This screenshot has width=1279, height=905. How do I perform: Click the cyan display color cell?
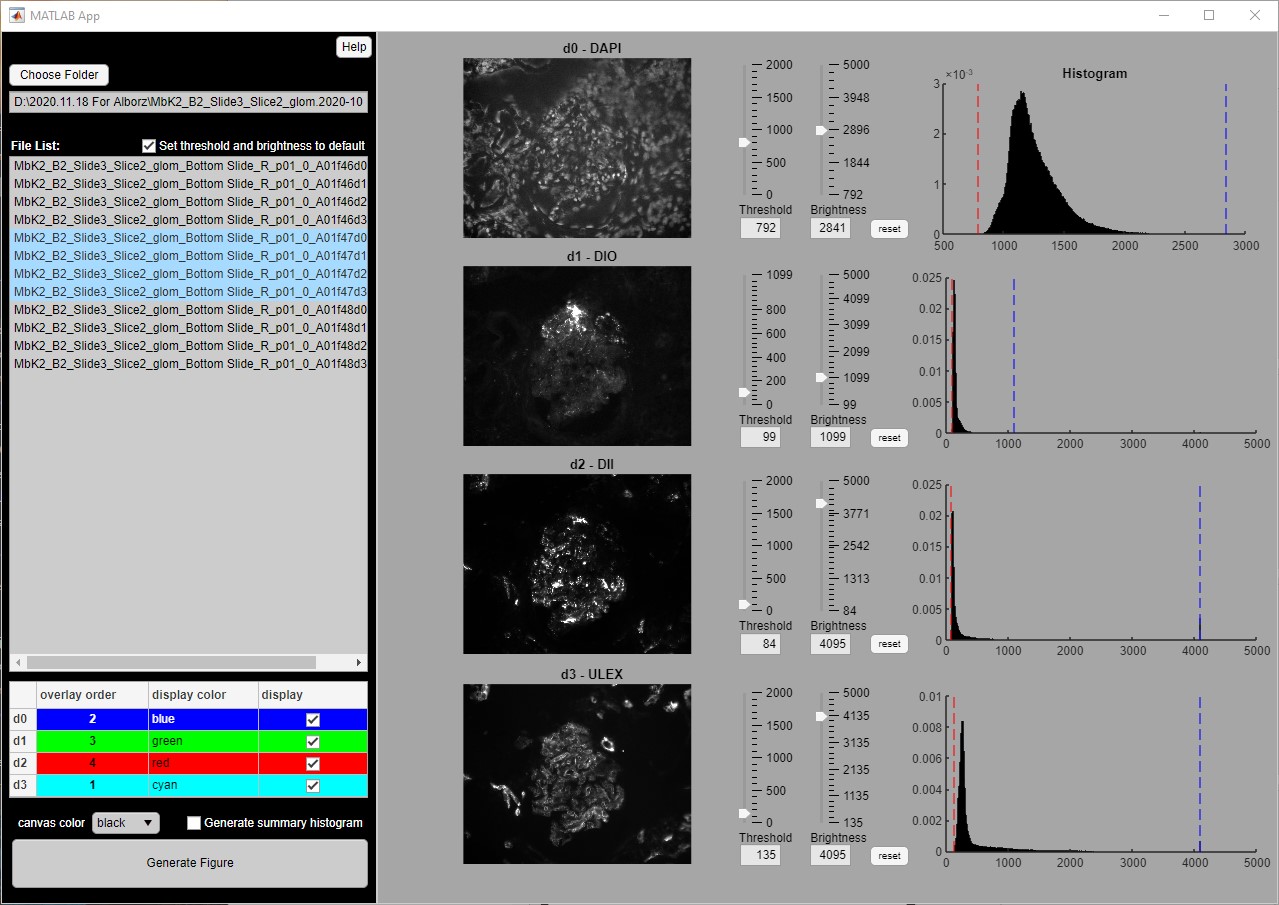click(x=203, y=786)
